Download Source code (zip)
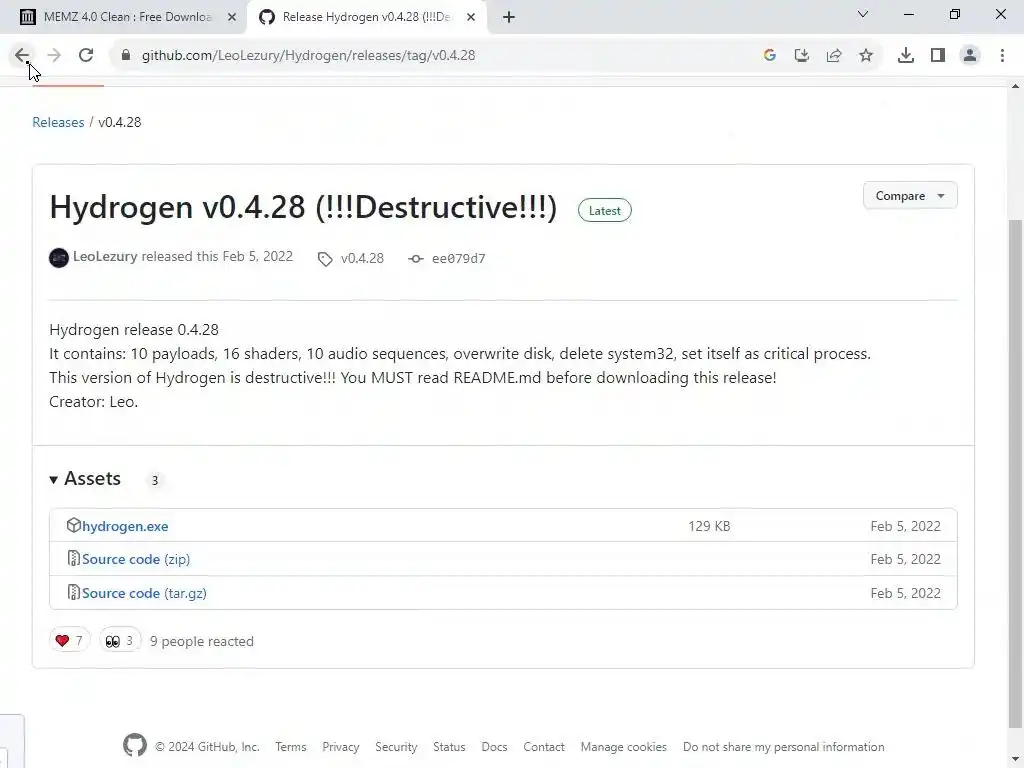The width and height of the screenshot is (1024, 768). [136, 560]
